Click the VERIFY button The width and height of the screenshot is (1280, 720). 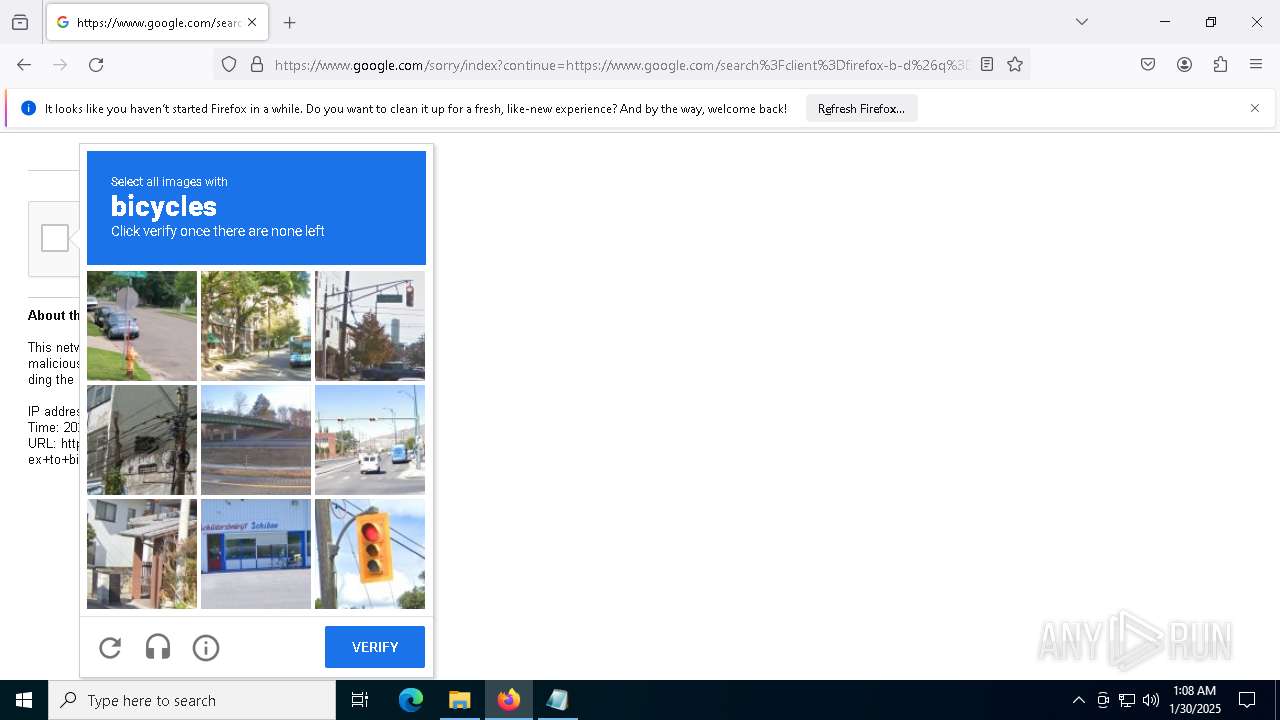[x=375, y=647]
